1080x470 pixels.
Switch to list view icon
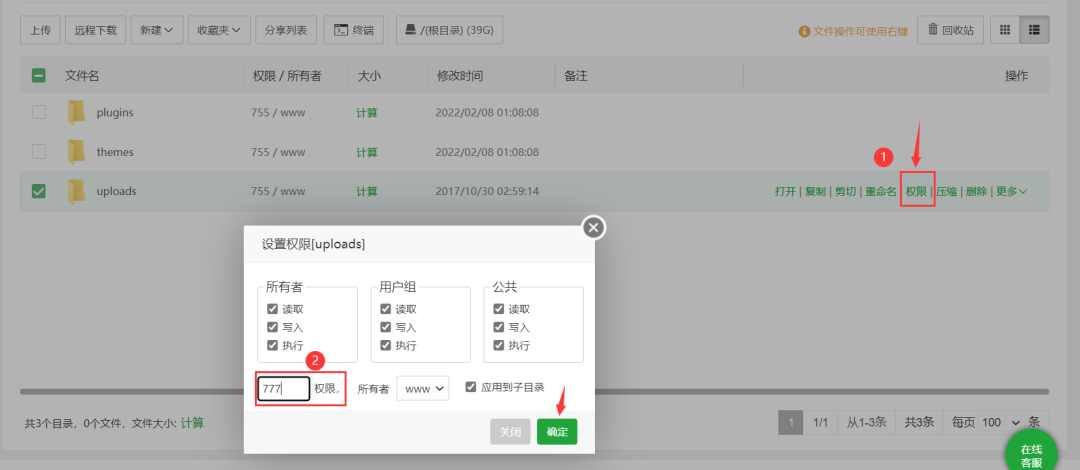[1035, 30]
